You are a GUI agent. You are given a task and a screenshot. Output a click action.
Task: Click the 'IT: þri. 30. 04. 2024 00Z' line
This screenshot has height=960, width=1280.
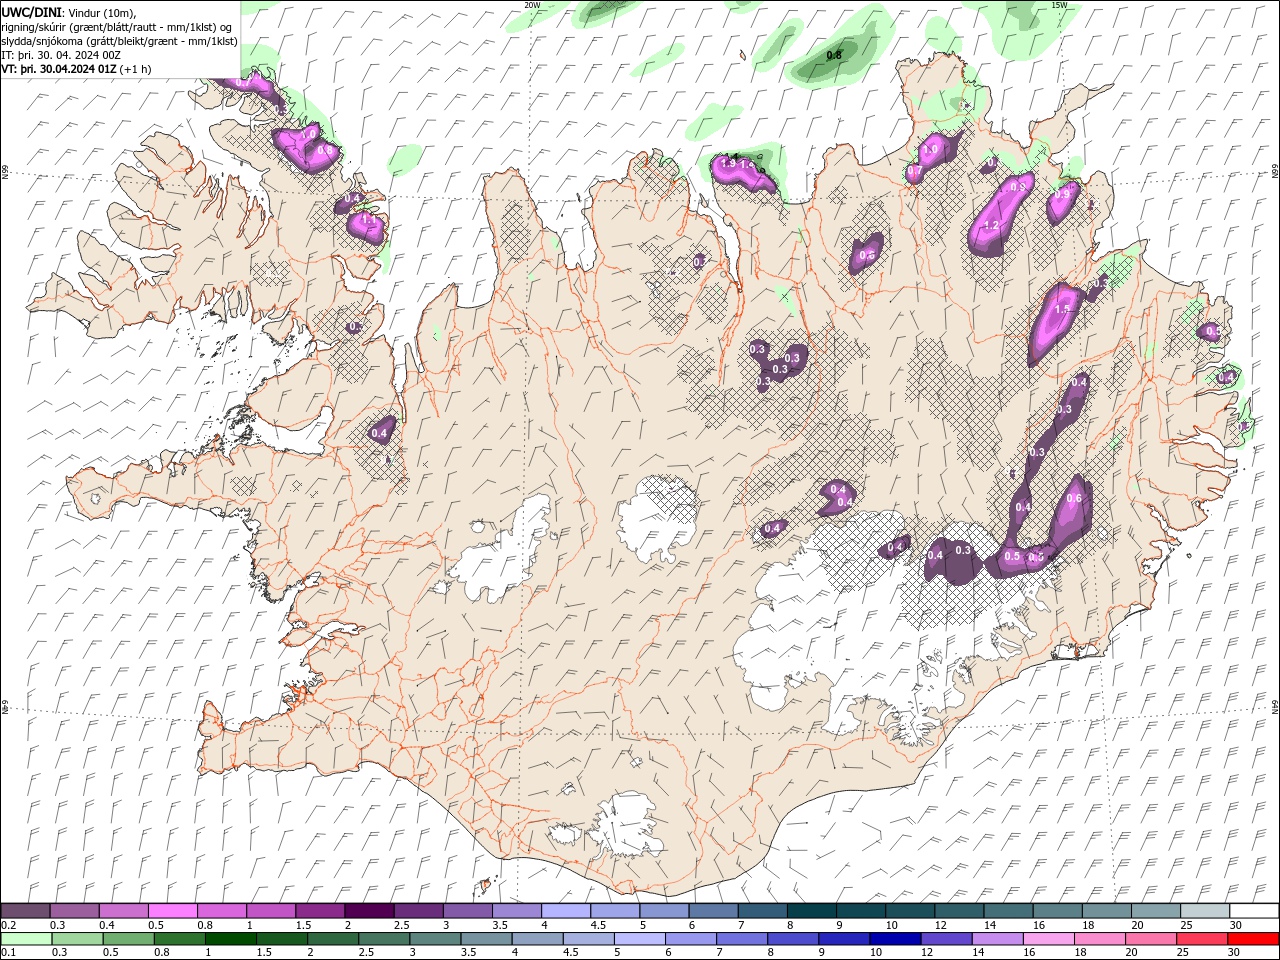click(61, 55)
